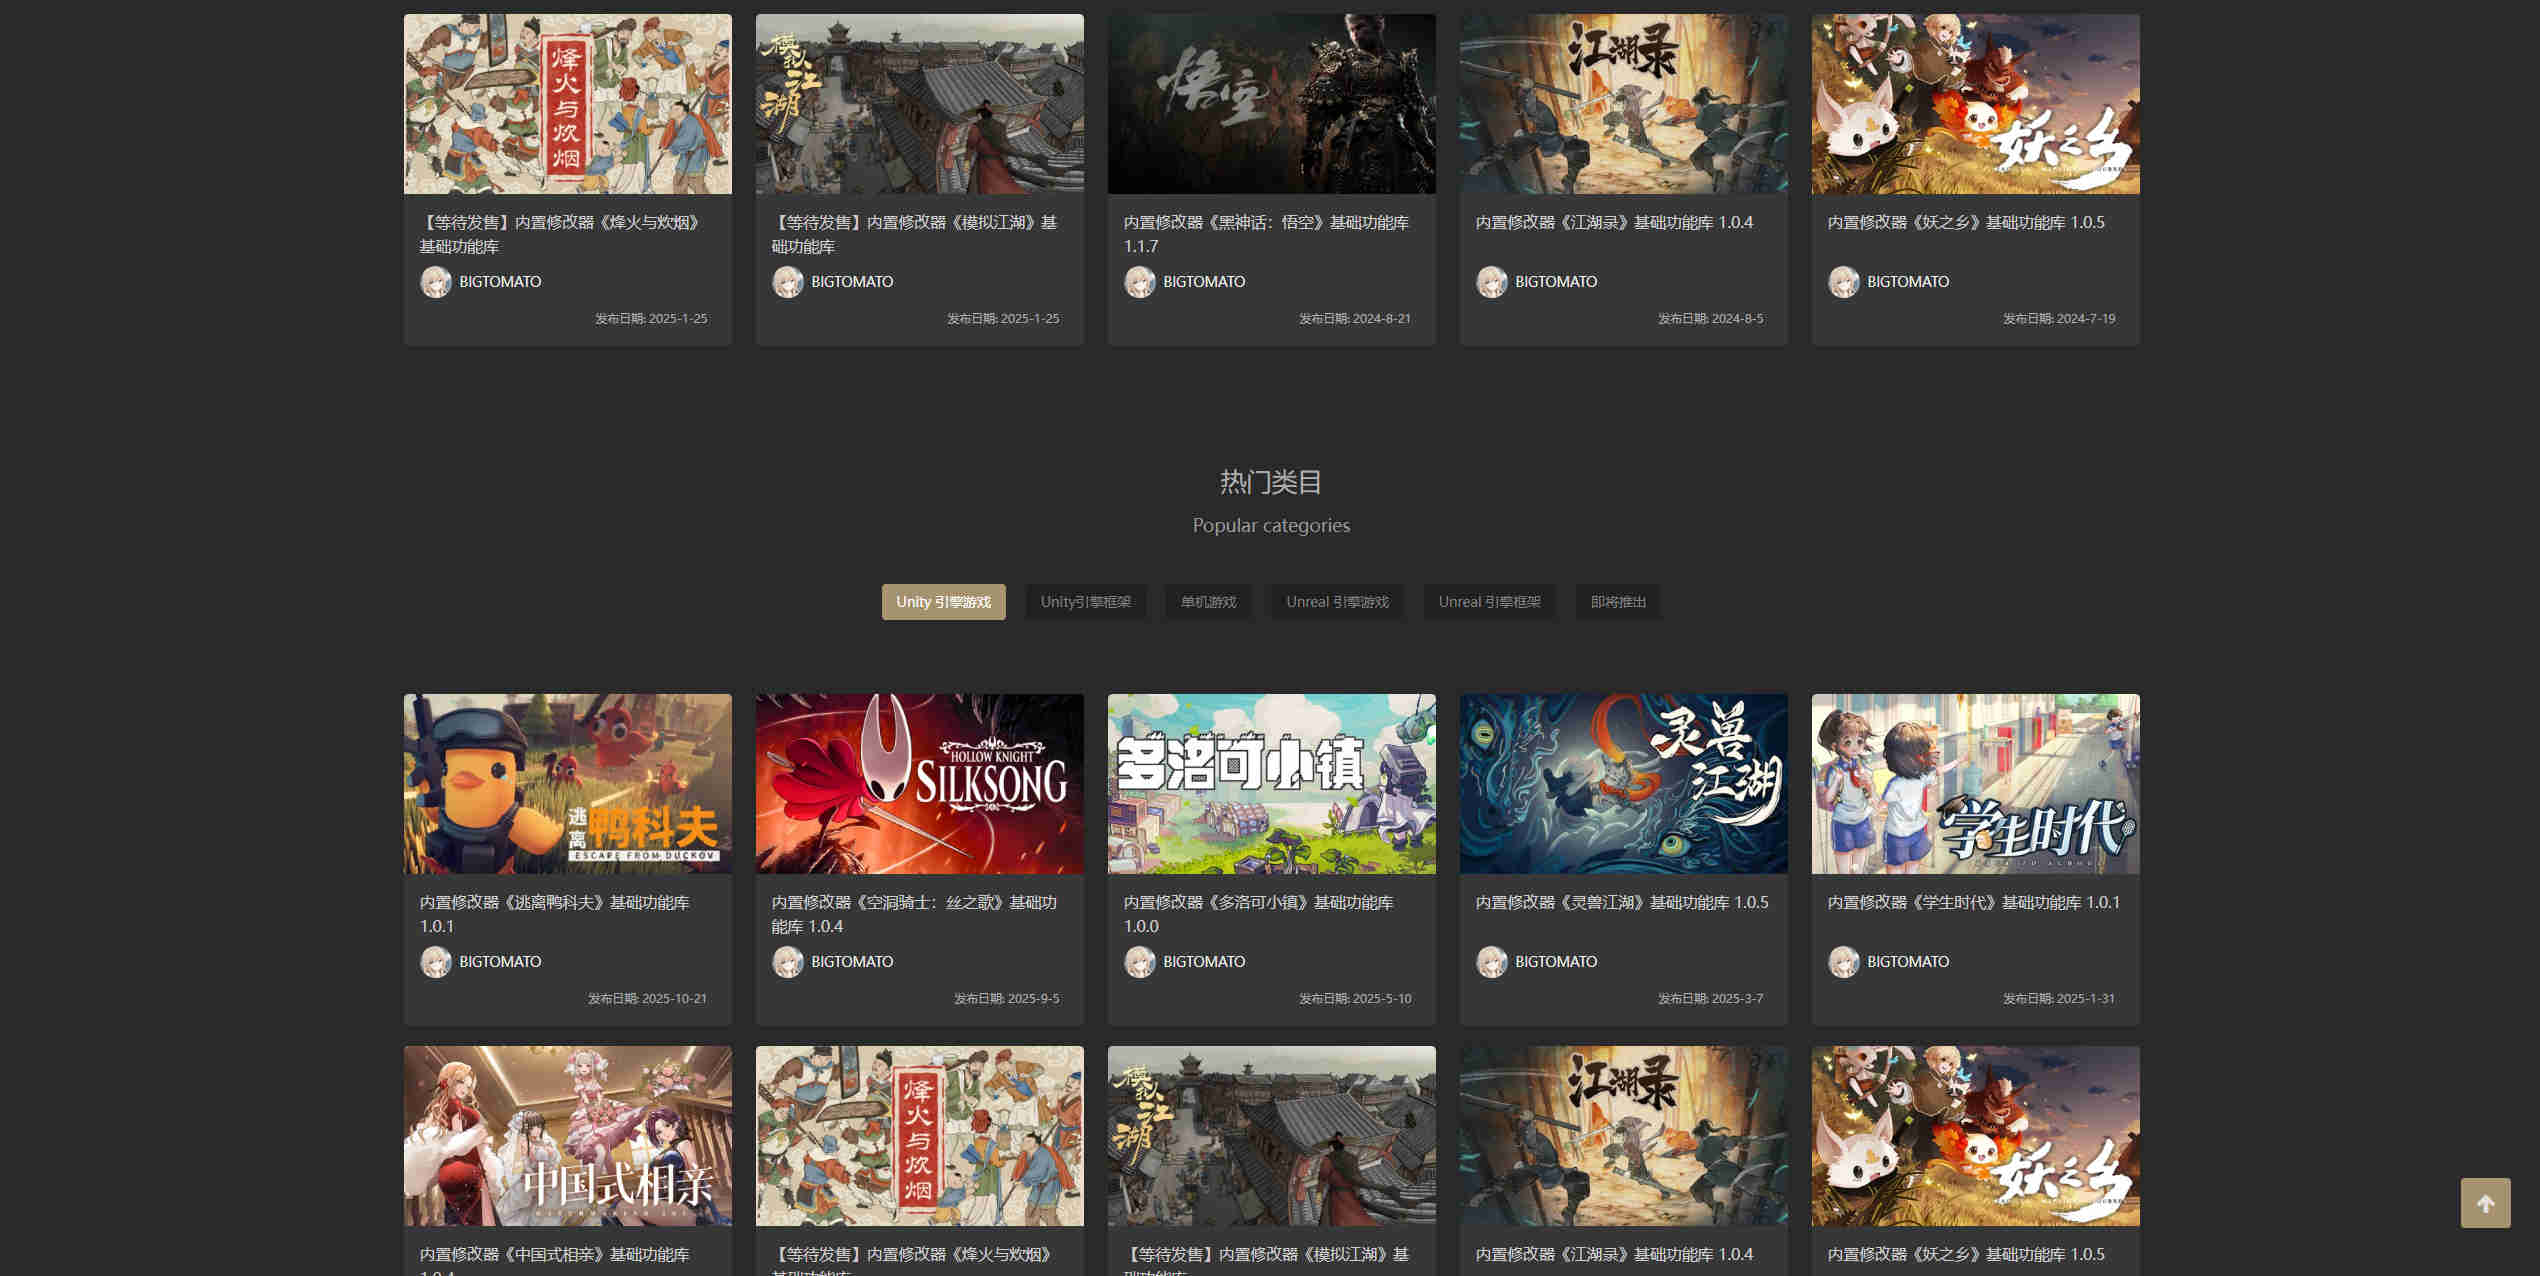Click the back-to-top arrow icon

point(2486,1204)
